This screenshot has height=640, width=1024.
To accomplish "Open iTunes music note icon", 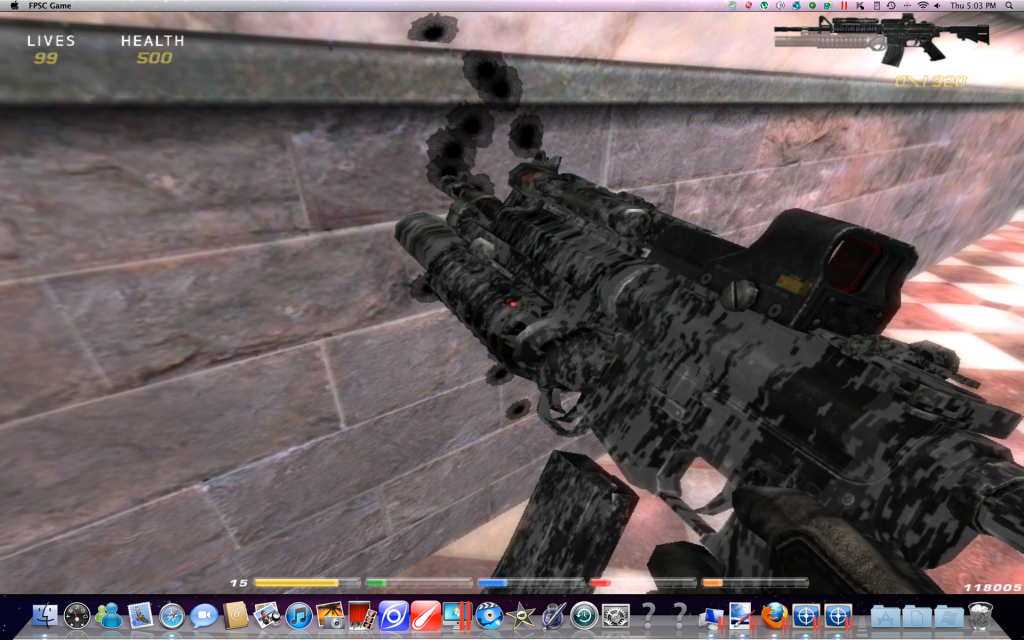I will (298, 616).
